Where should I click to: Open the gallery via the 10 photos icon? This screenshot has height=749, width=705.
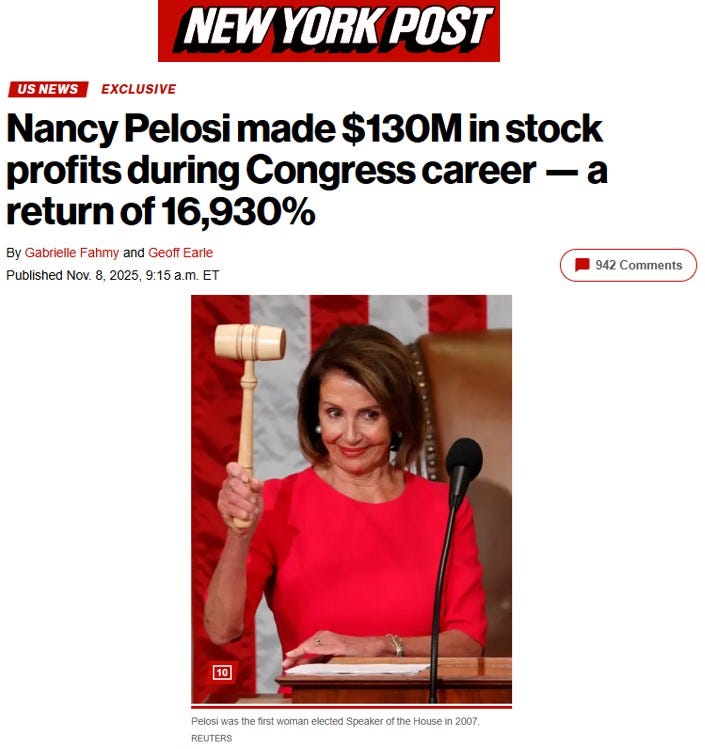[x=222, y=673]
